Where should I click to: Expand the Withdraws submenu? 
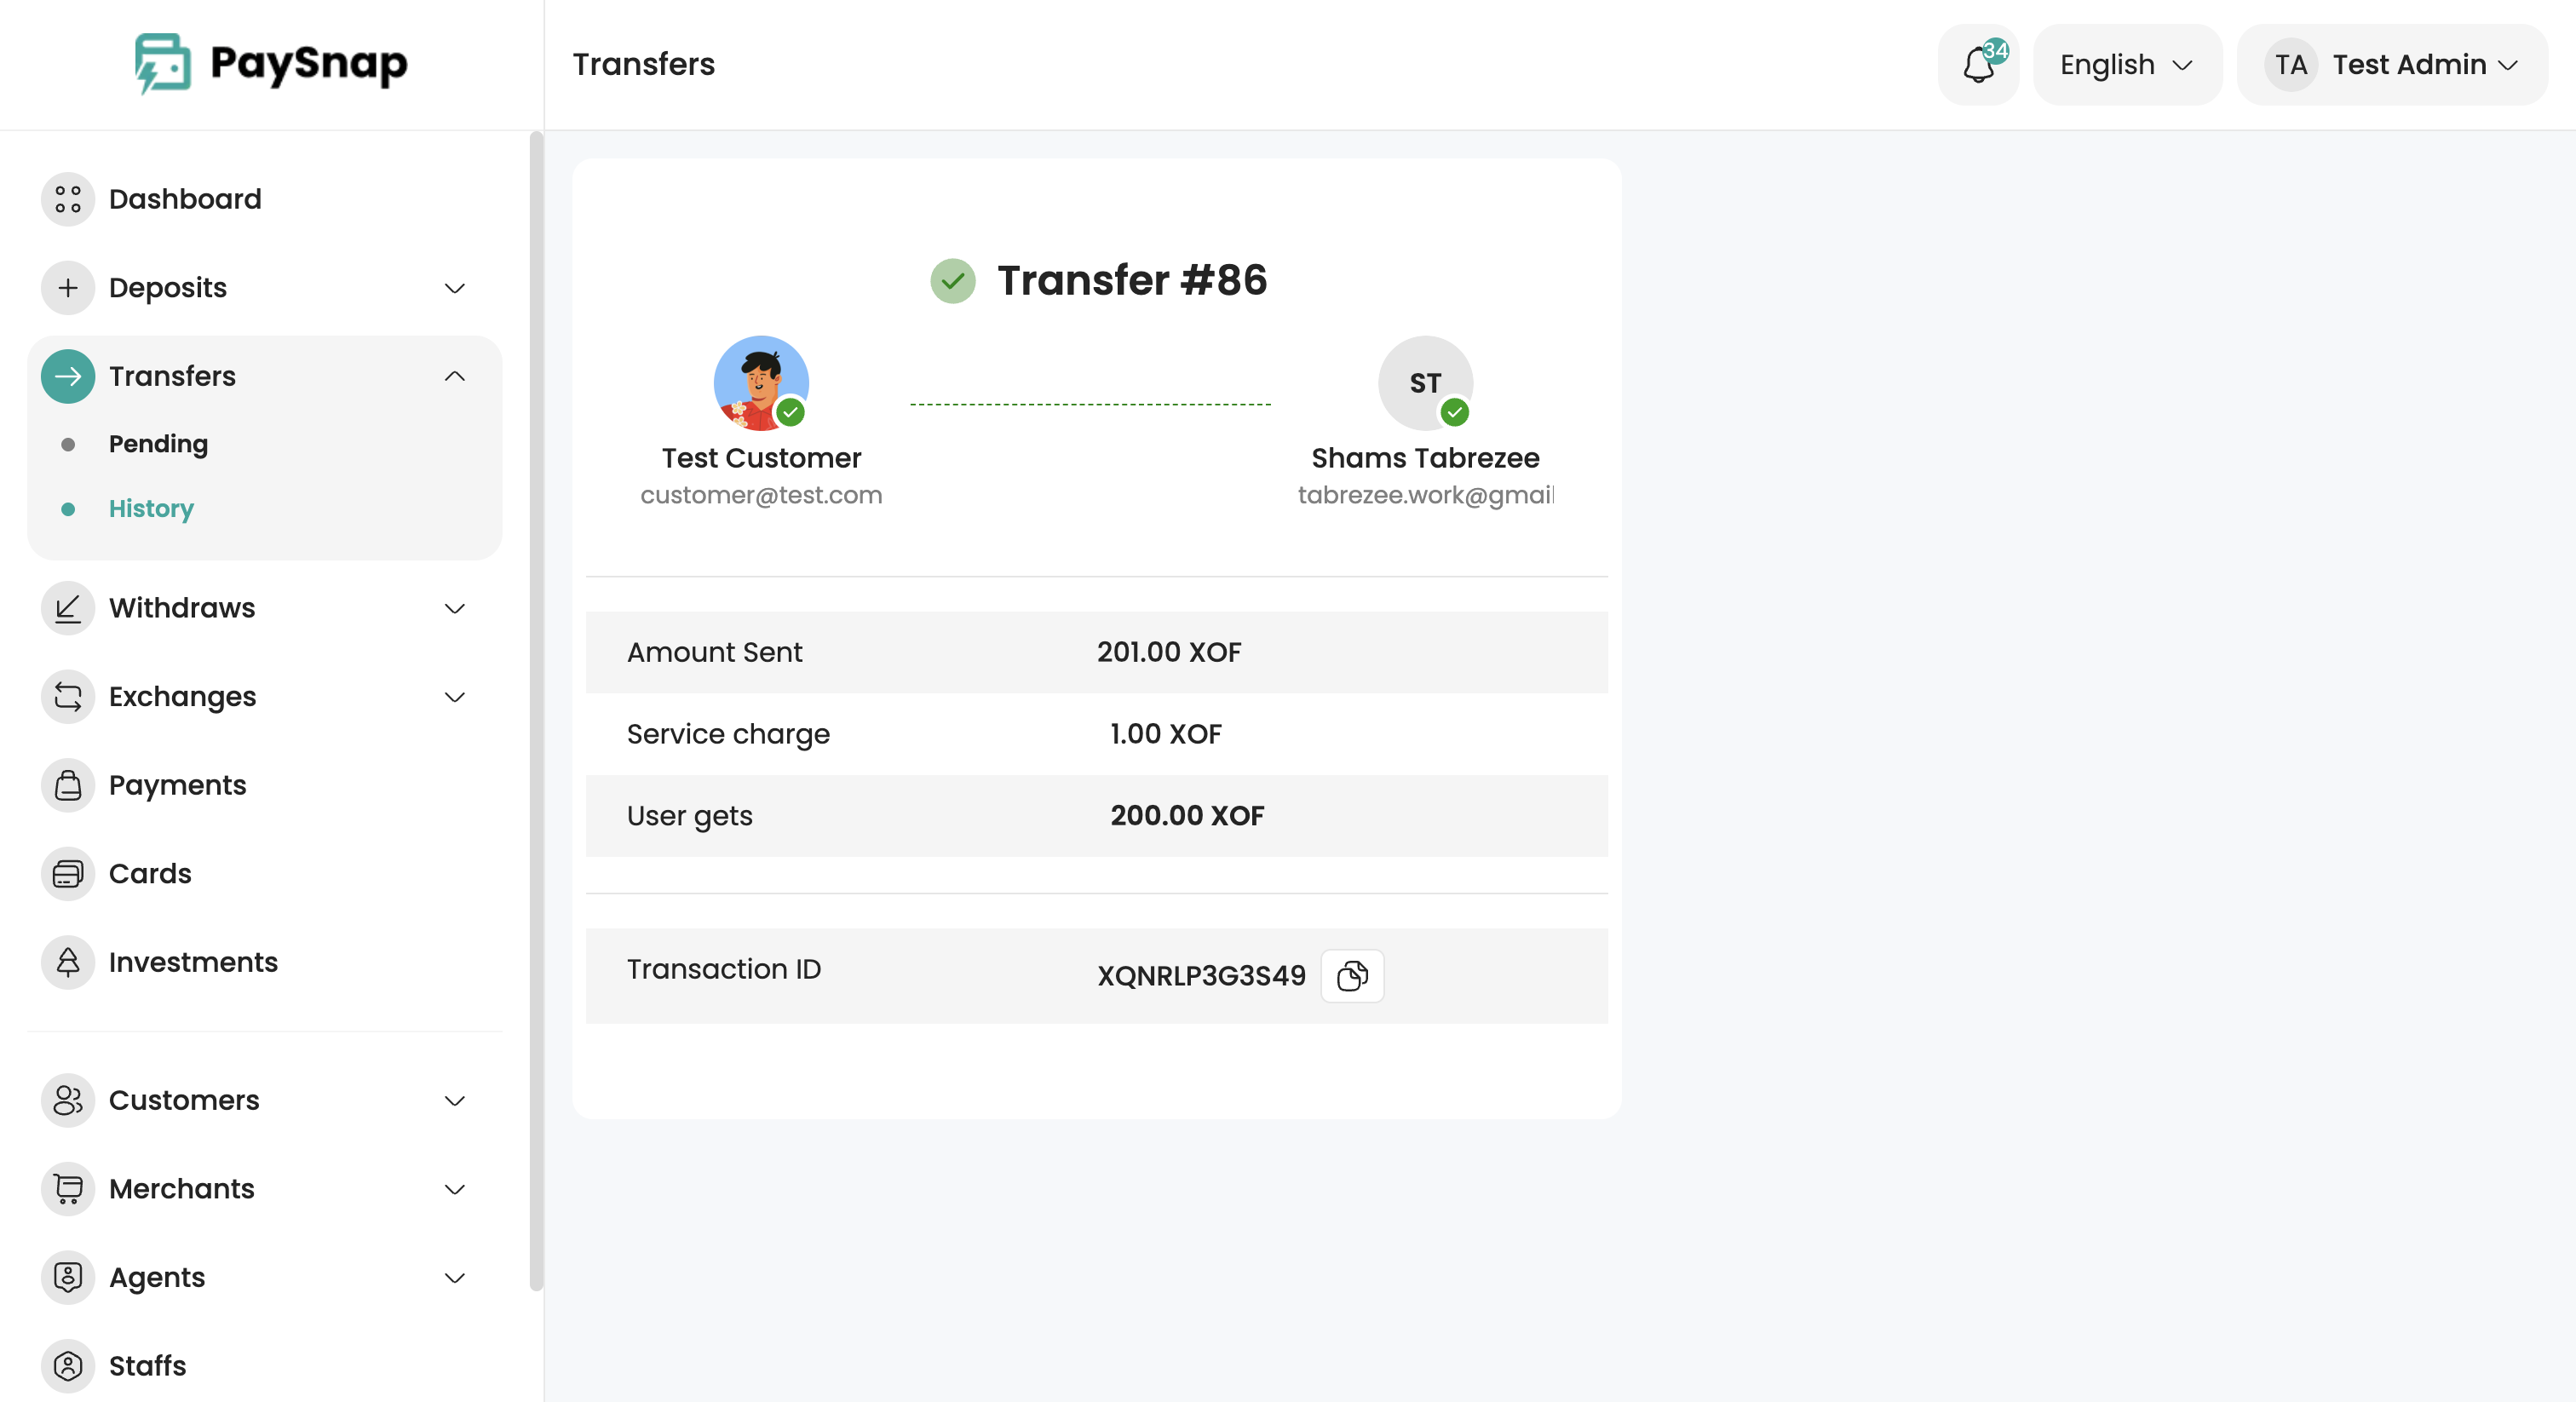[x=454, y=608]
